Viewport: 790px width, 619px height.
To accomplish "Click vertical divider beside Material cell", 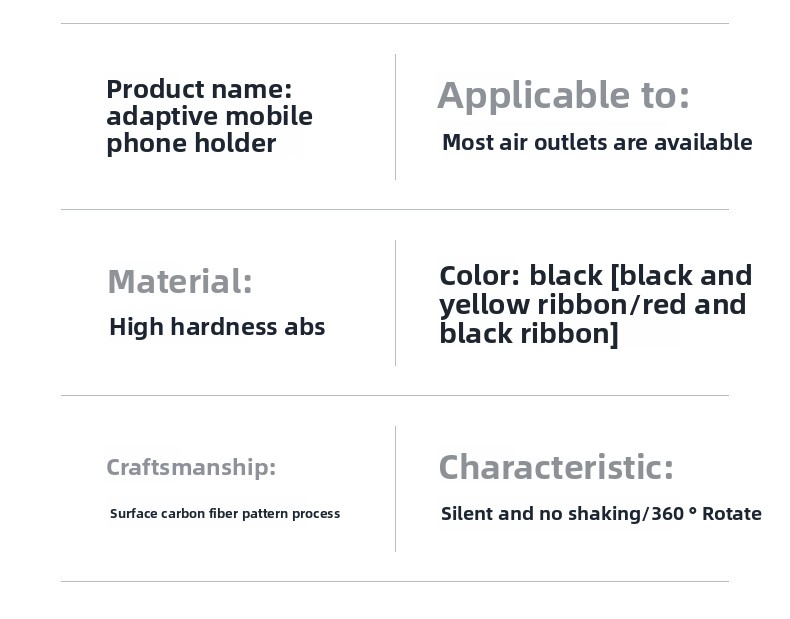I will click(395, 303).
